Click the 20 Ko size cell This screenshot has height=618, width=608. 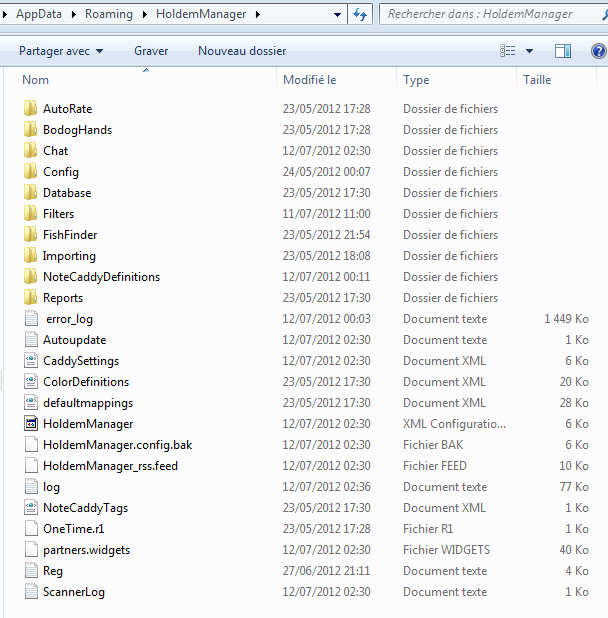(574, 382)
